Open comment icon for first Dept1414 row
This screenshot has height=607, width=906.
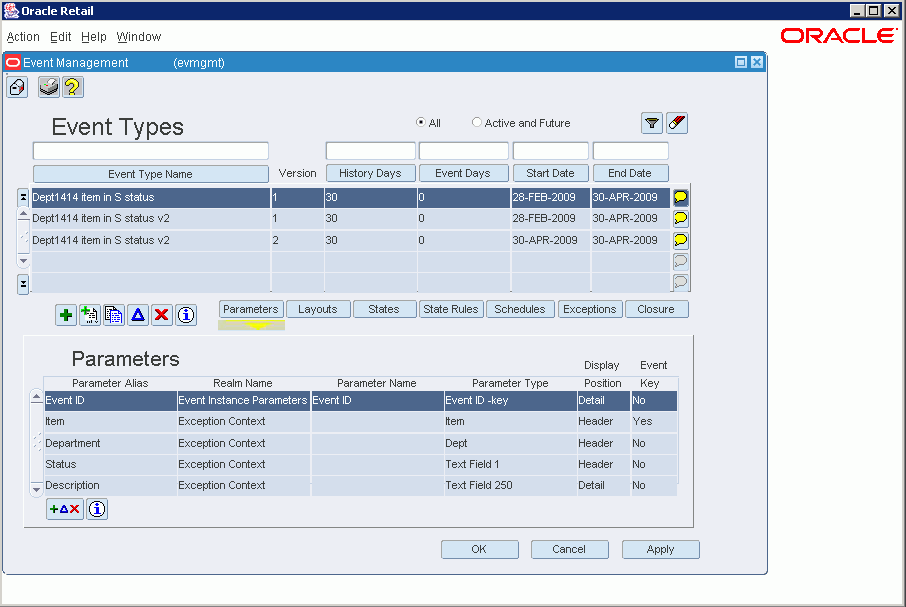pyautogui.click(x=681, y=198)
